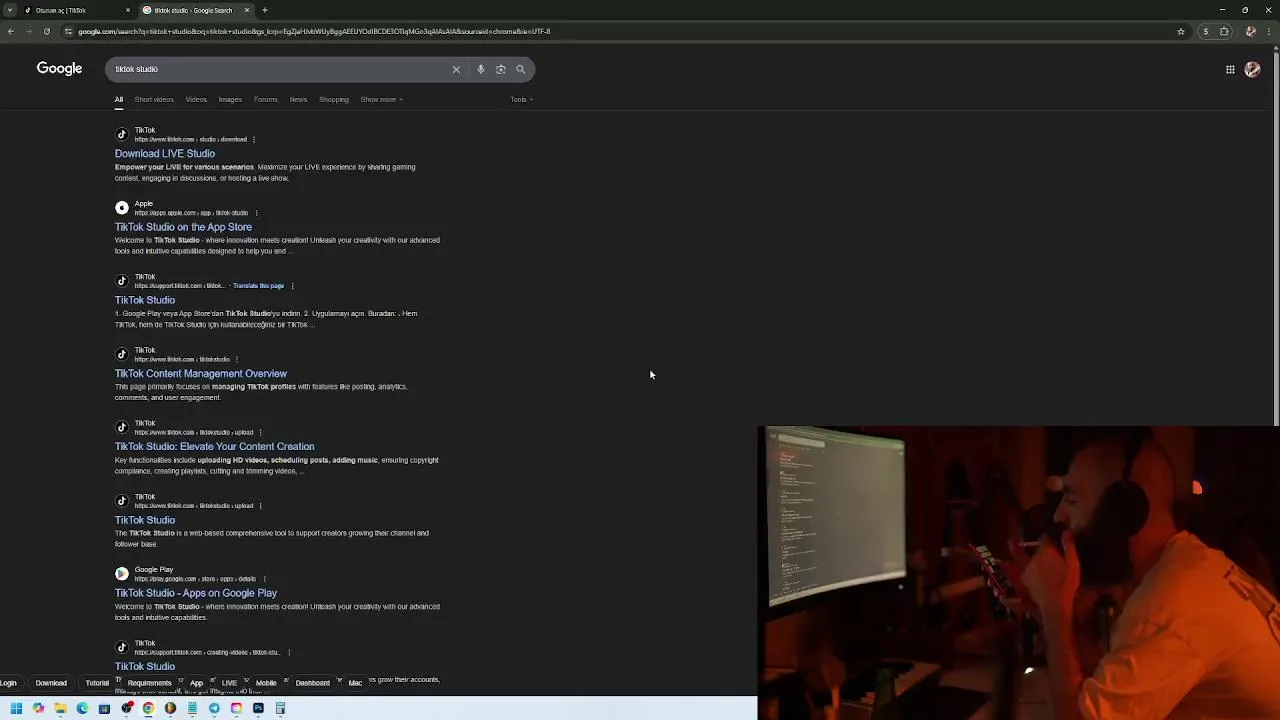This screenshot has width=1280, height=720.
Task: Select the All results filter
Action: click(118, 99)
